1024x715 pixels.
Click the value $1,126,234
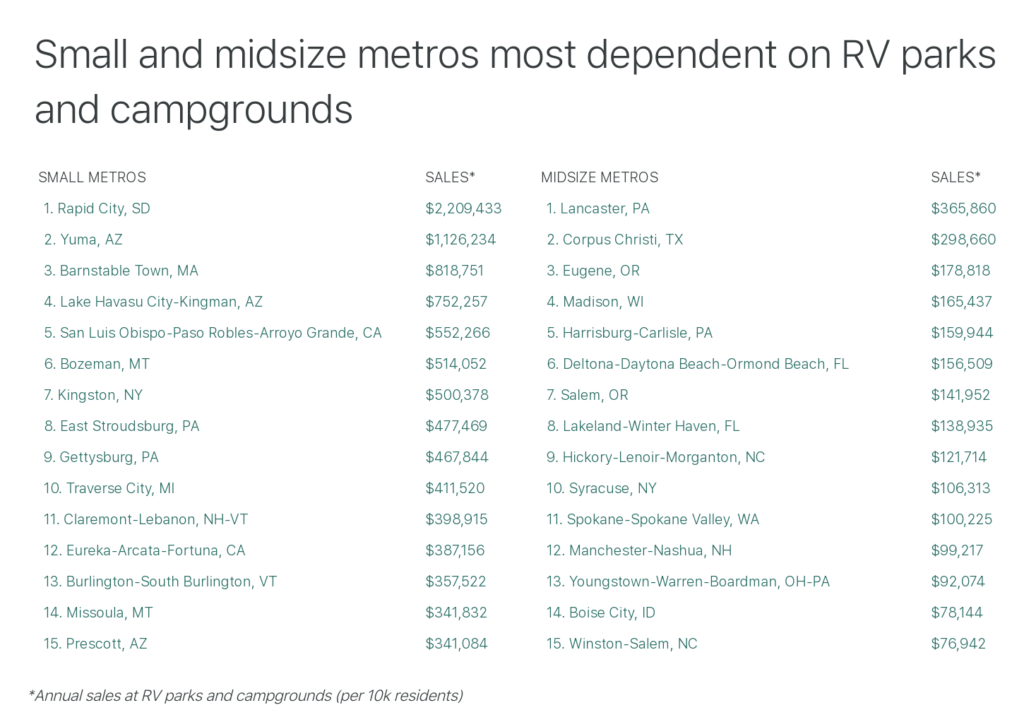[x=460, y=240]
